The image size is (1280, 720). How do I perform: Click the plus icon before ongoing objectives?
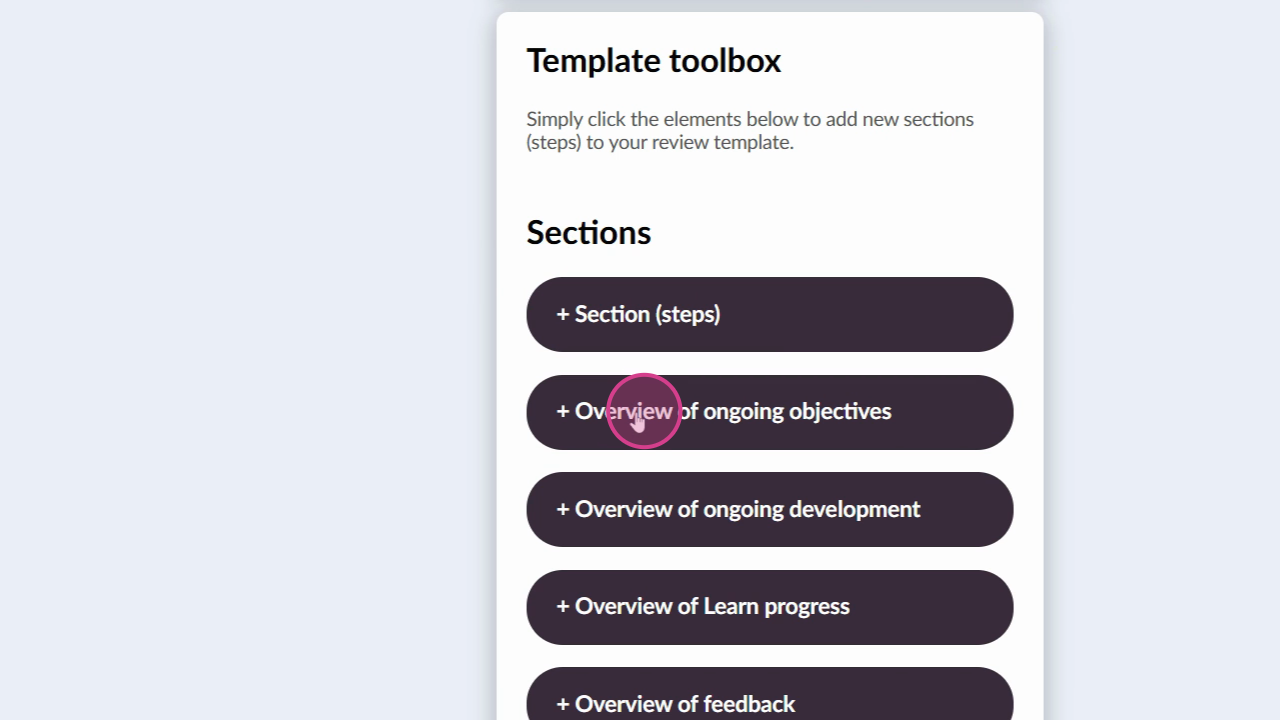coord(563,412)
